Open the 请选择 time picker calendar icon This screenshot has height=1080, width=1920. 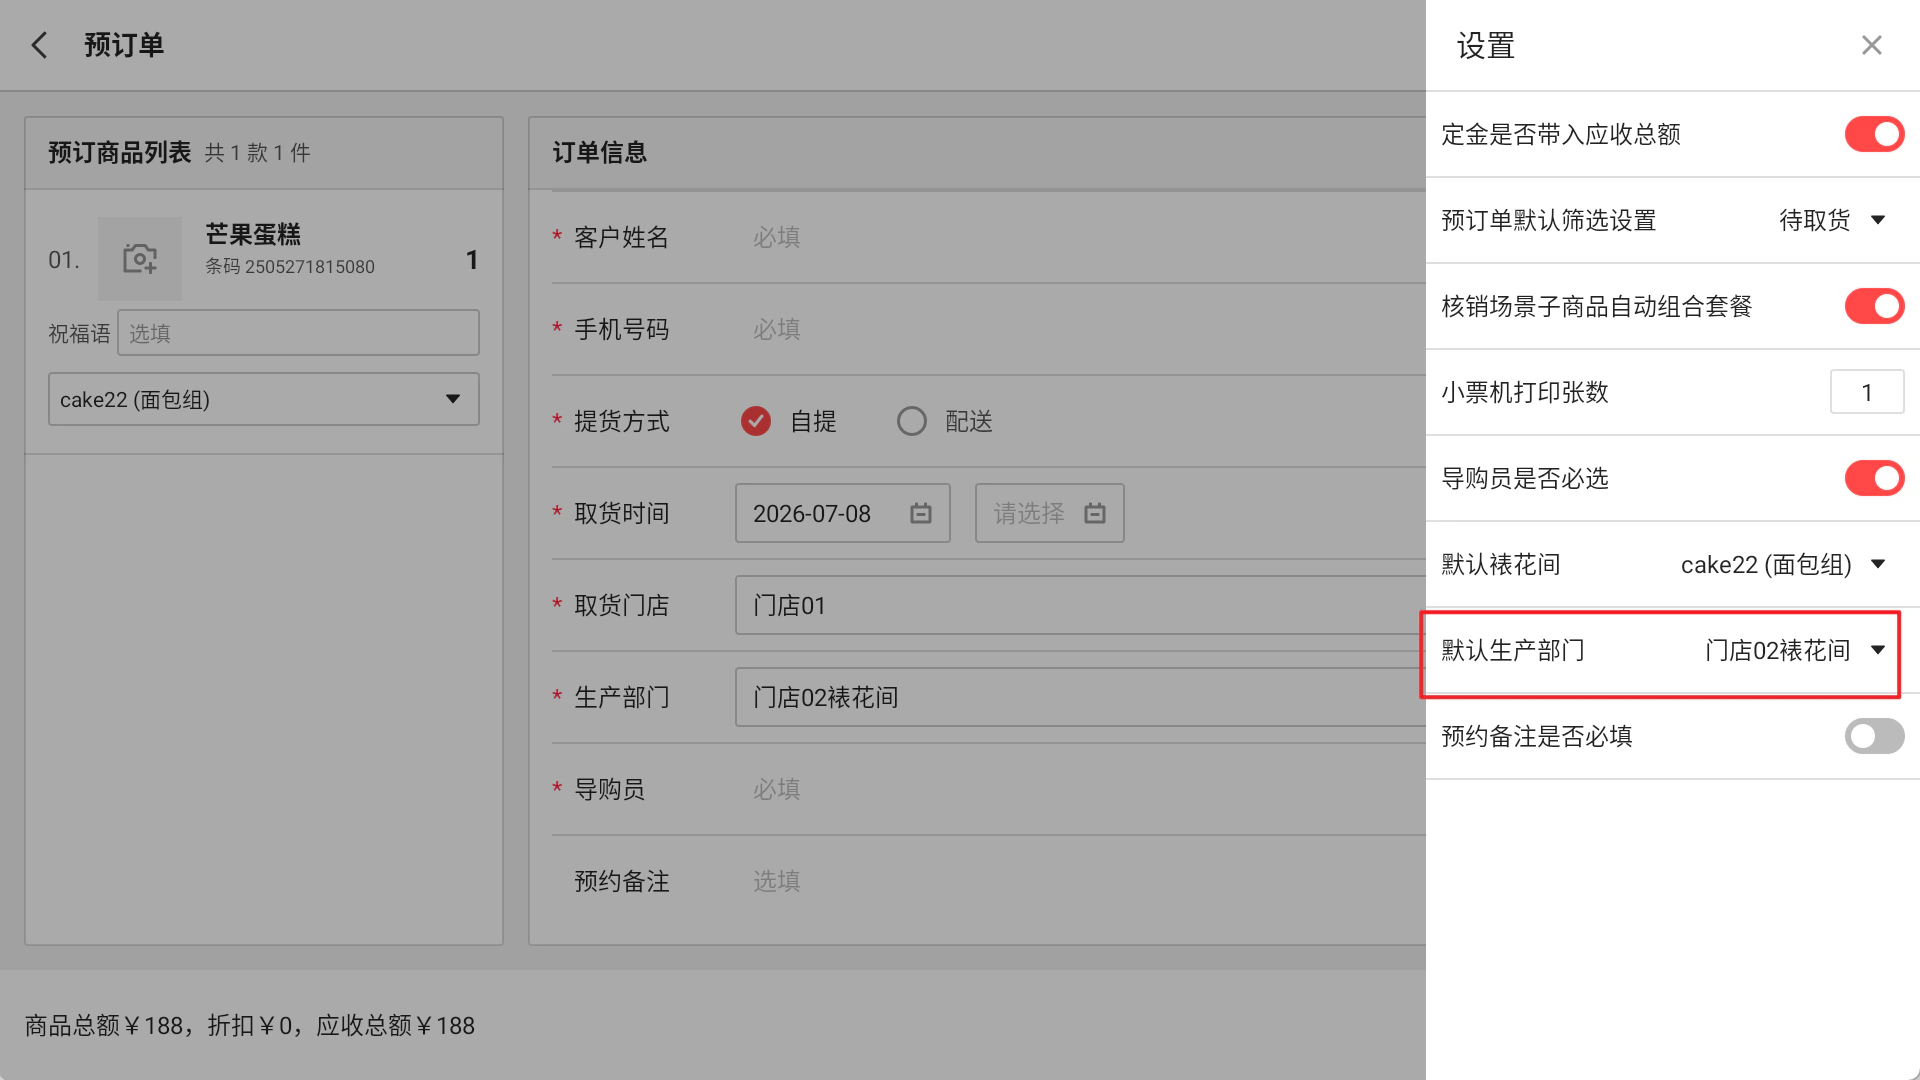1095,513
